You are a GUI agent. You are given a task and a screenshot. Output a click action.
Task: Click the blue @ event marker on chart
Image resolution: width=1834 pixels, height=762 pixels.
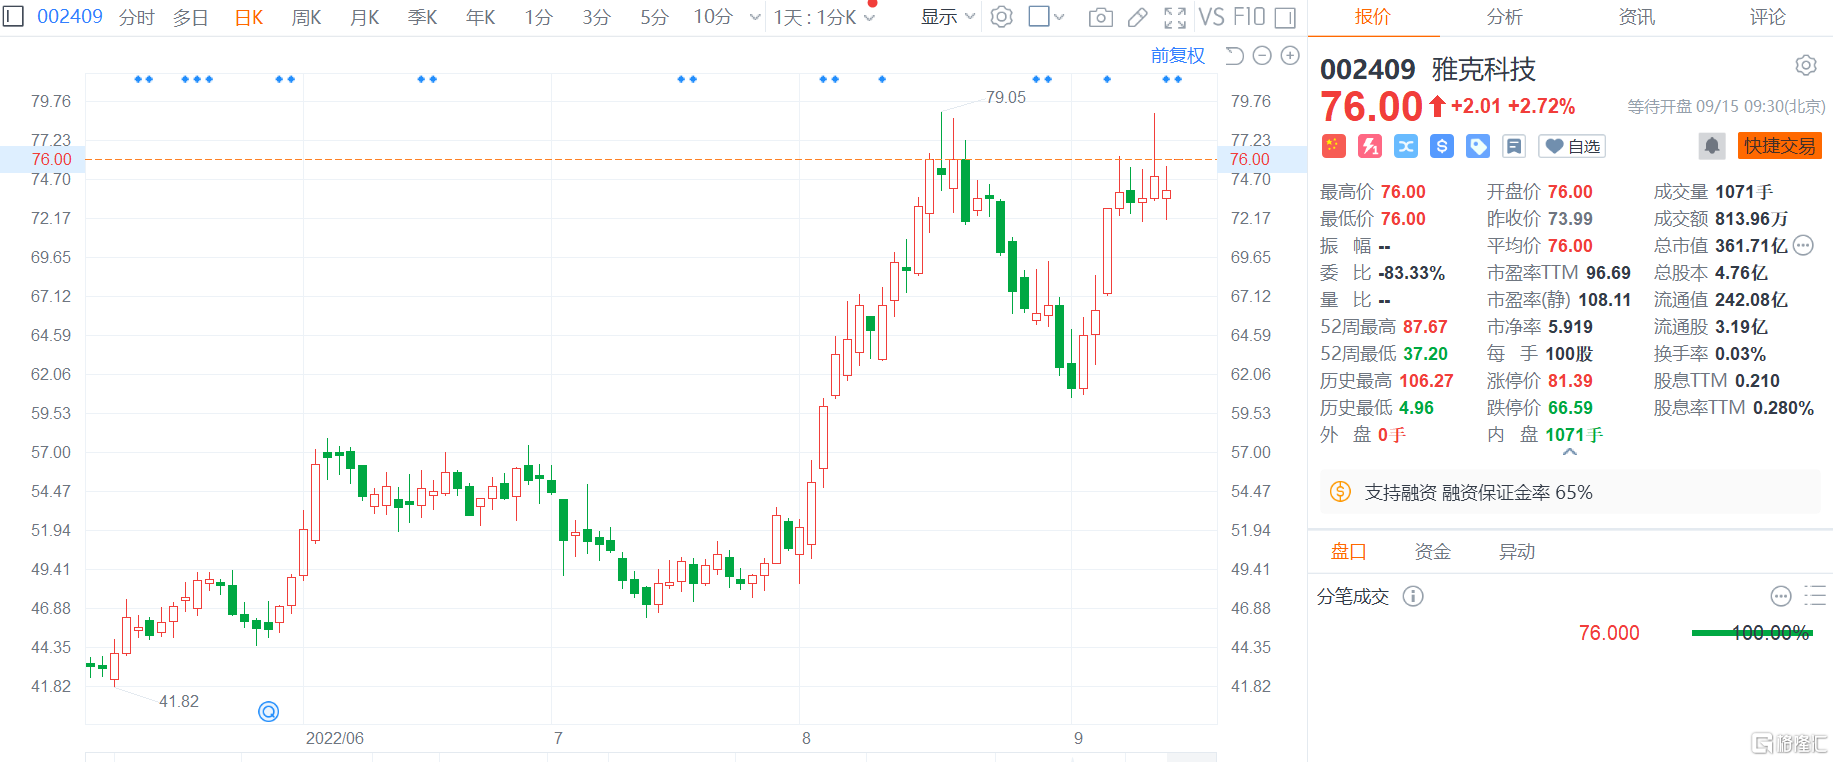pyautogui.click(x=268, y=711)
